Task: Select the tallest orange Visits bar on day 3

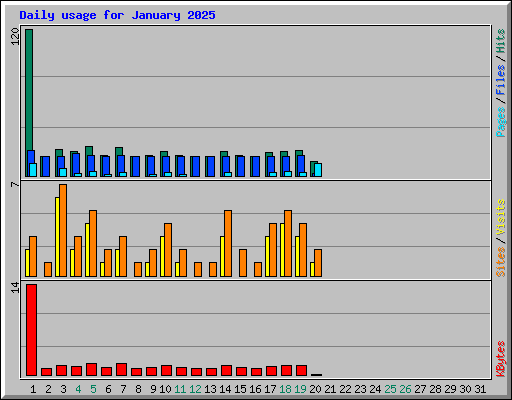Action: 63,230
